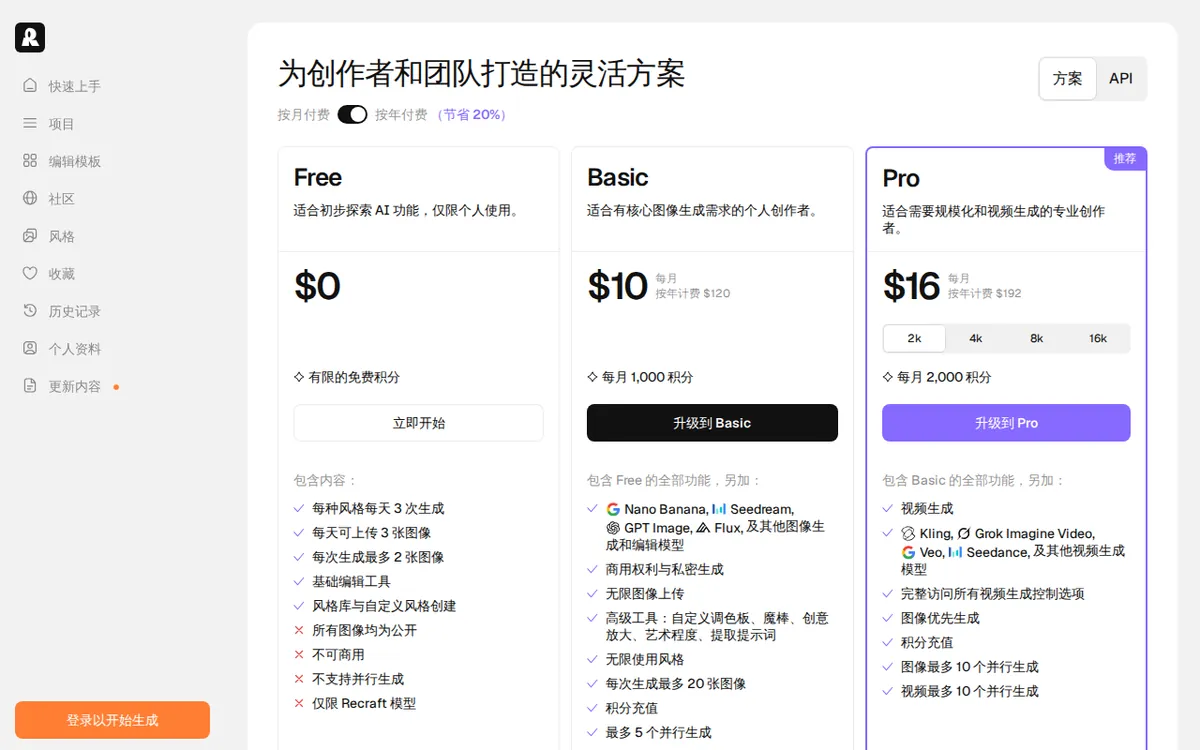Switch to the 方案 tab
Image resolution: width=1200 pixels, height=750 pixels.
click(x=1068, y=78)
